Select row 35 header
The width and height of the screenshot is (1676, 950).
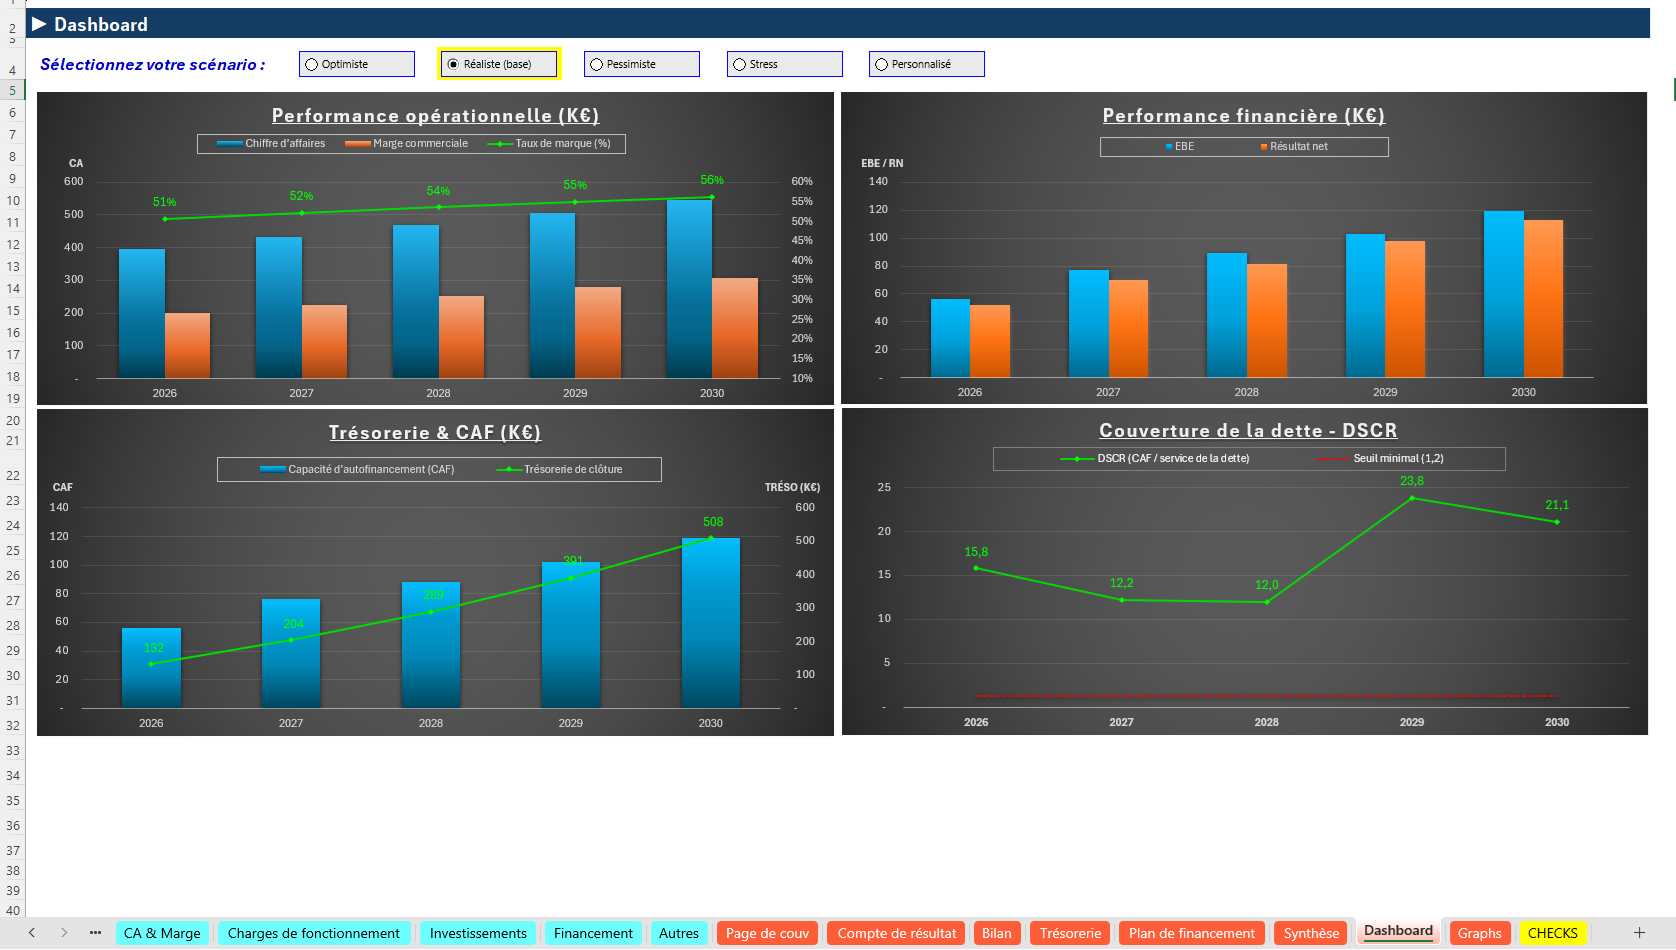tap(13, 801)
